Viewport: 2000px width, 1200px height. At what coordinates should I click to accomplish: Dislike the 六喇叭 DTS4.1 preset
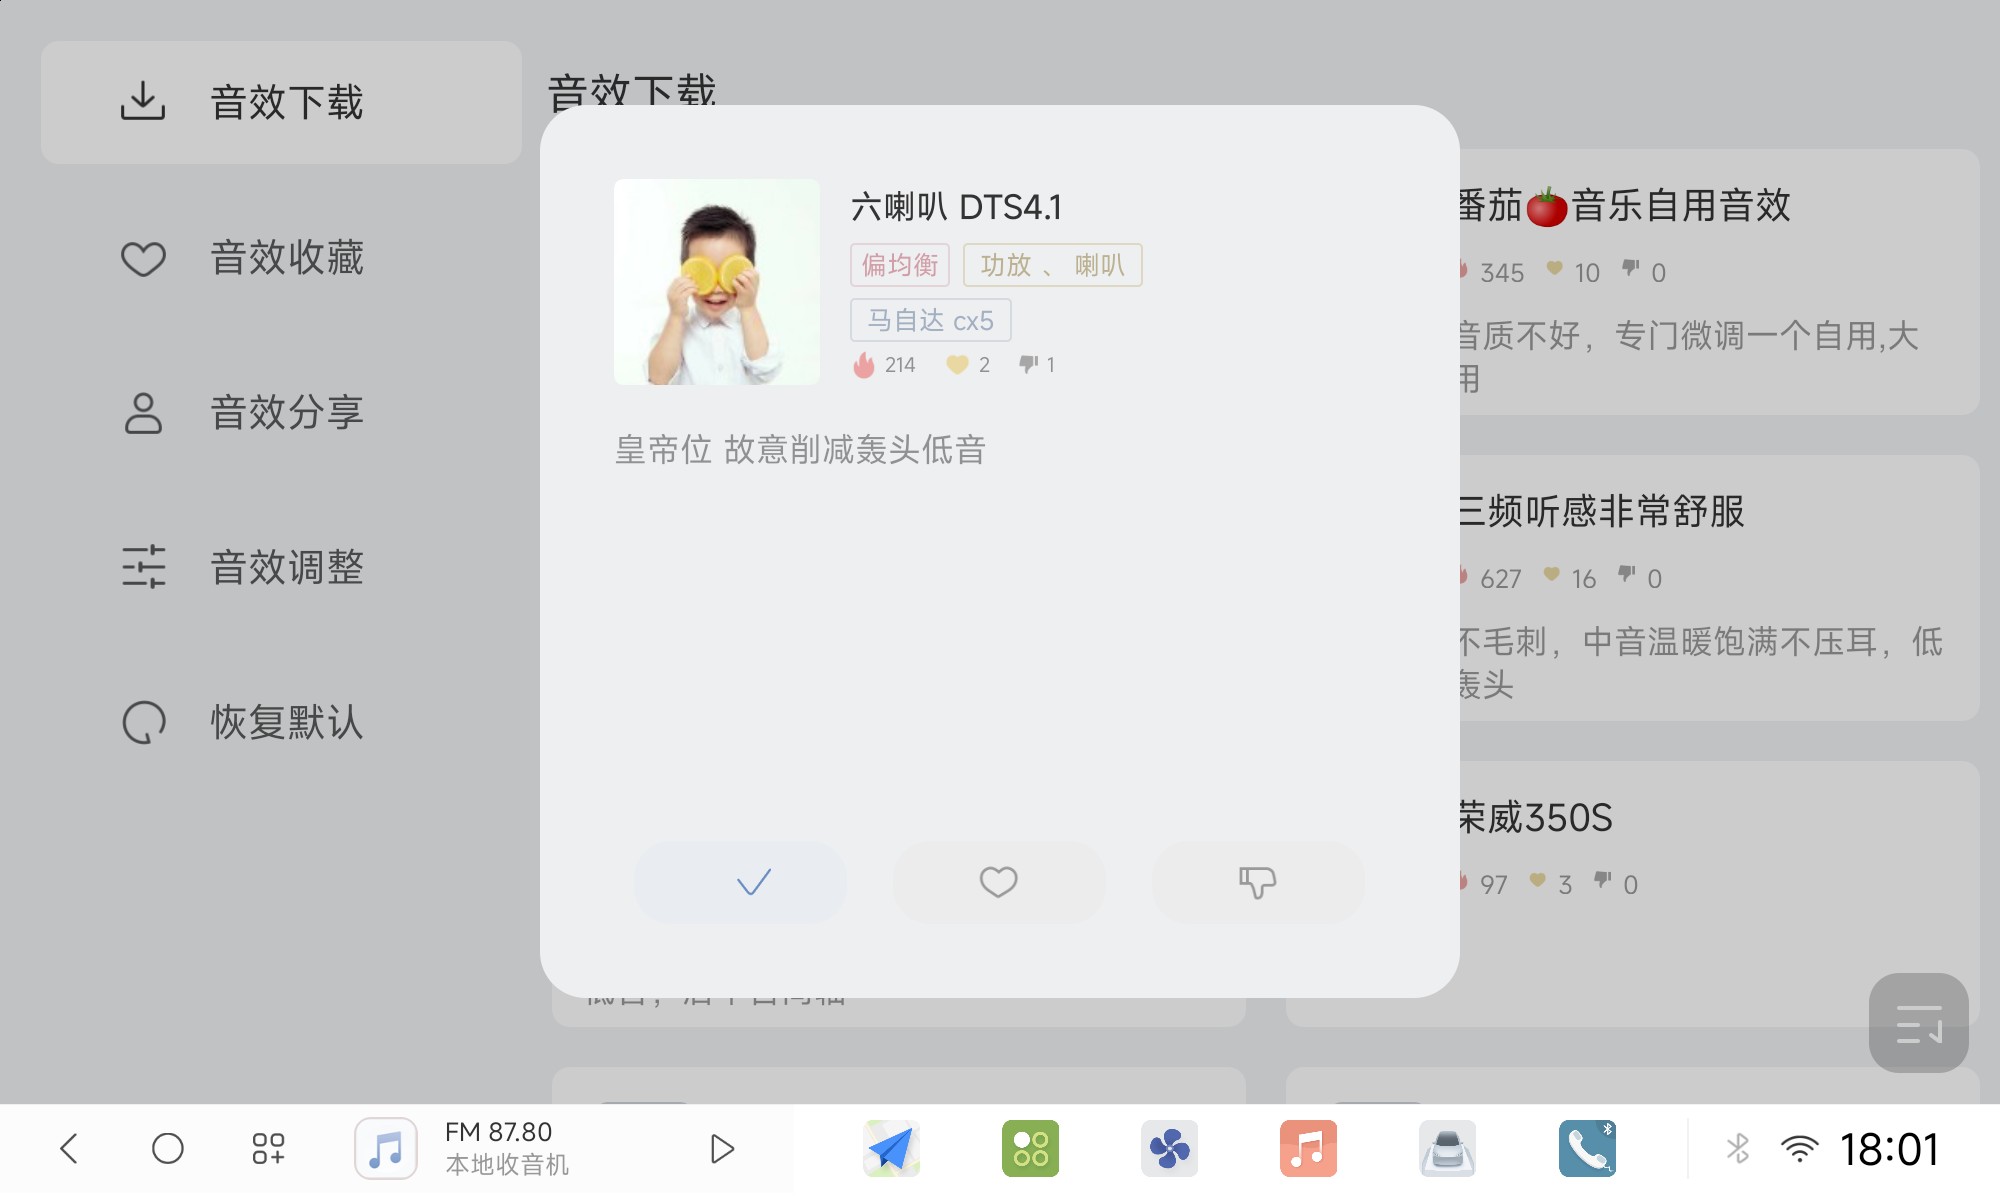pos(1257,882)
